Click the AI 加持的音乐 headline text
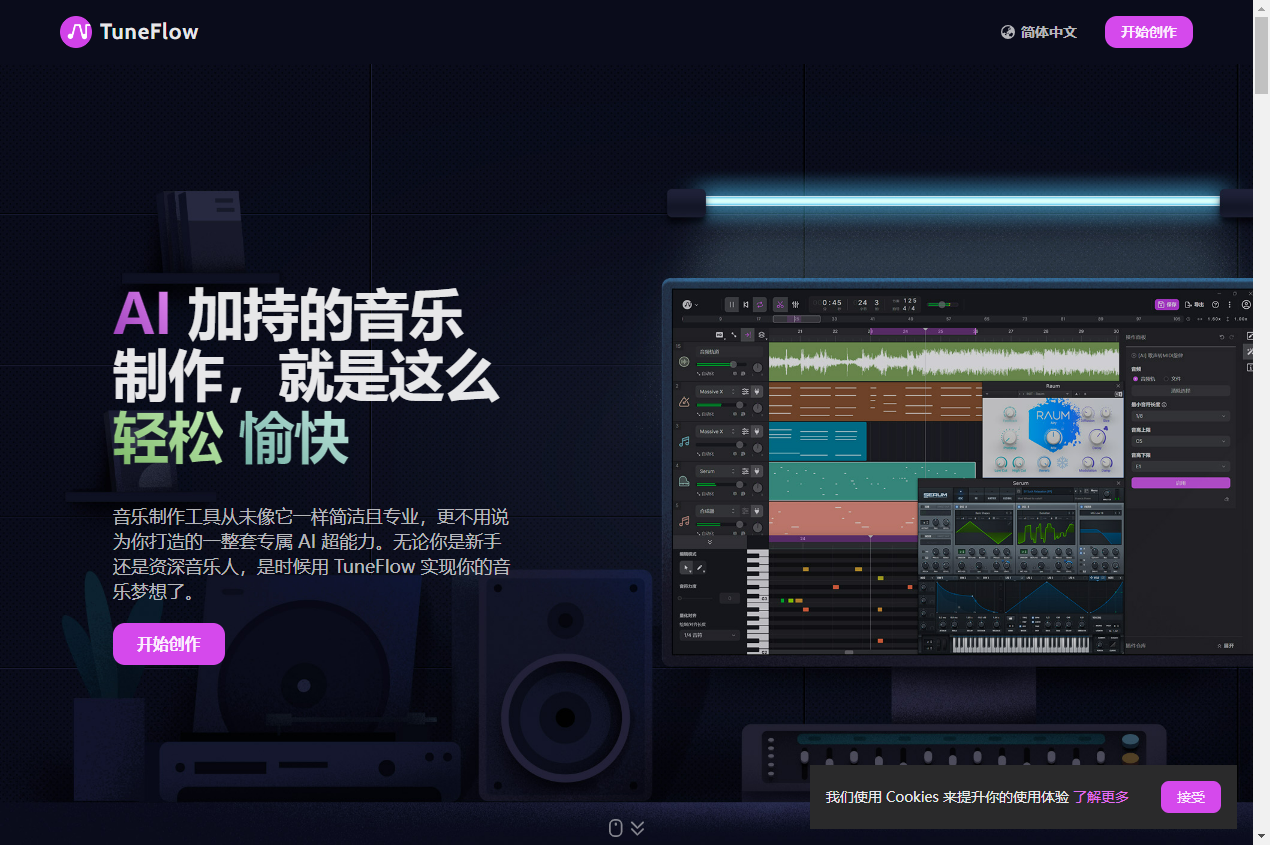The image size is (1270, 845). click(x=288, y=314)
